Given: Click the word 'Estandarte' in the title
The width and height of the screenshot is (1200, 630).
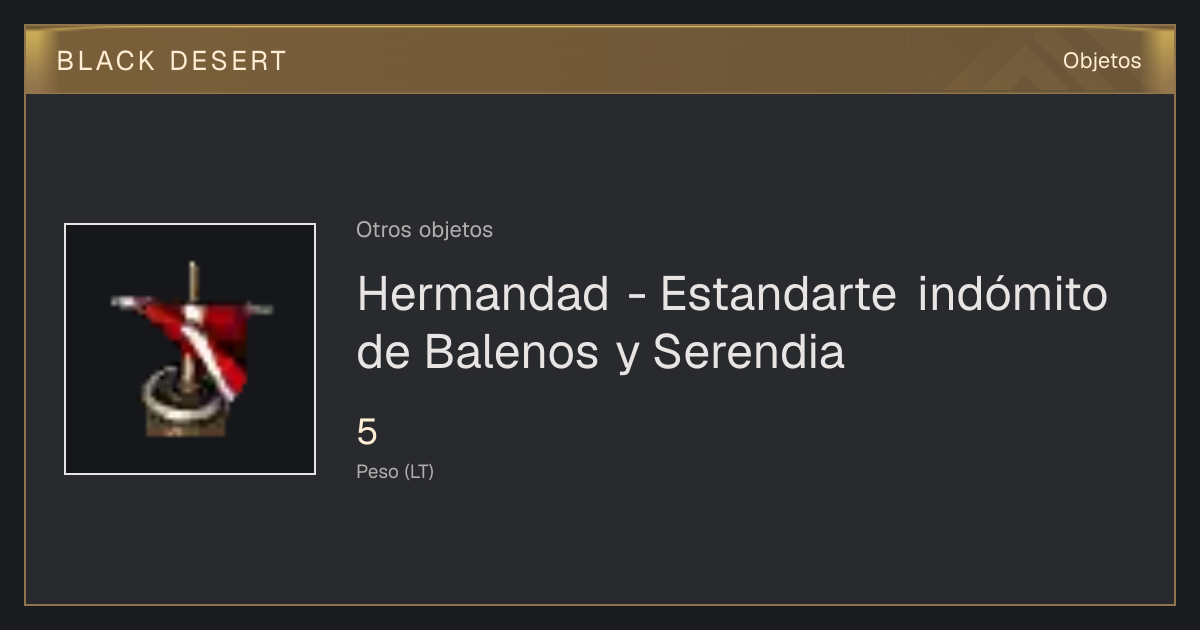Looking at the screenshot, I should (x=778, y=294).
